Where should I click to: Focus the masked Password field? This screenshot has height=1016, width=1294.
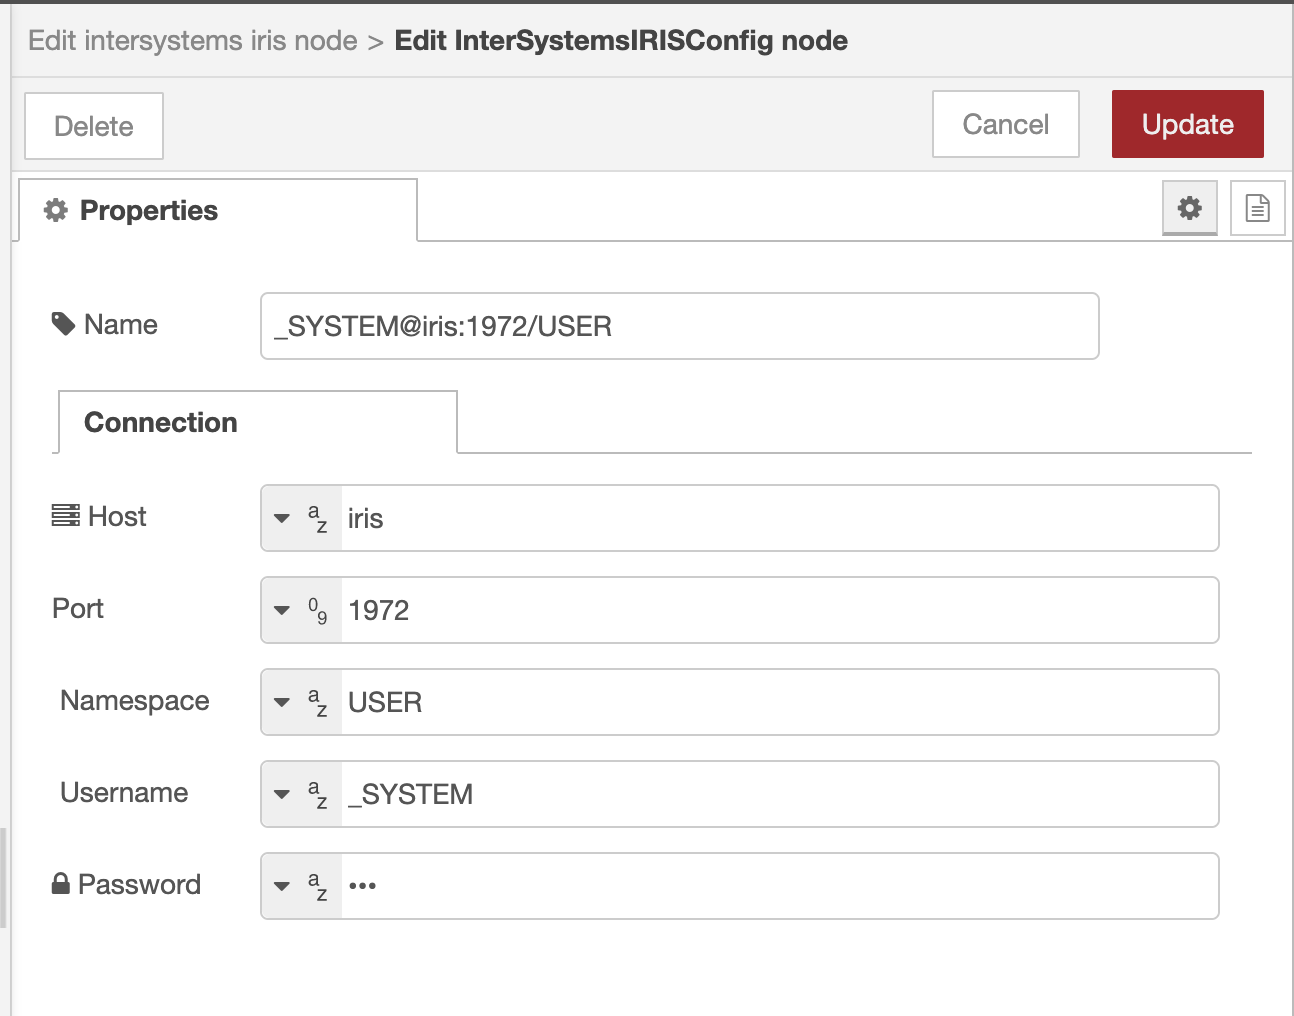779,886
